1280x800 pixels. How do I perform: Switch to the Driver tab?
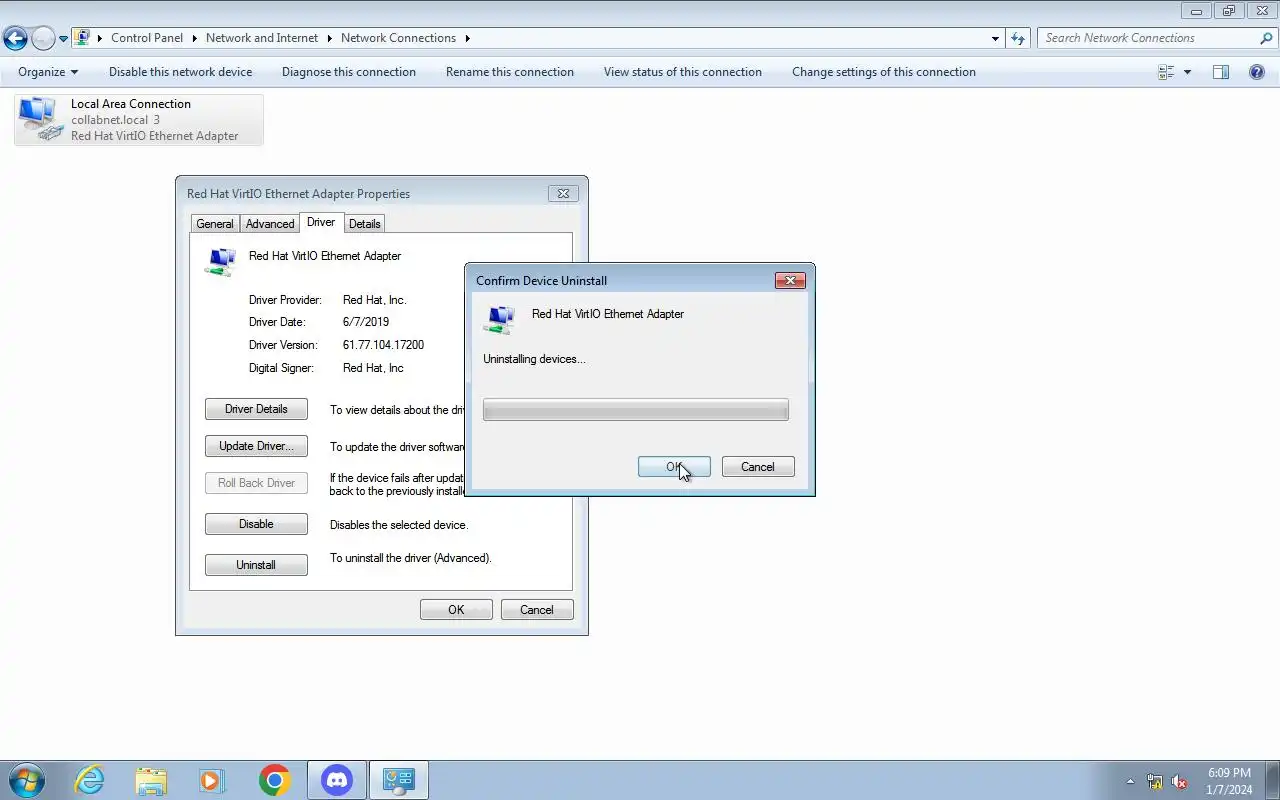point(321,222)
